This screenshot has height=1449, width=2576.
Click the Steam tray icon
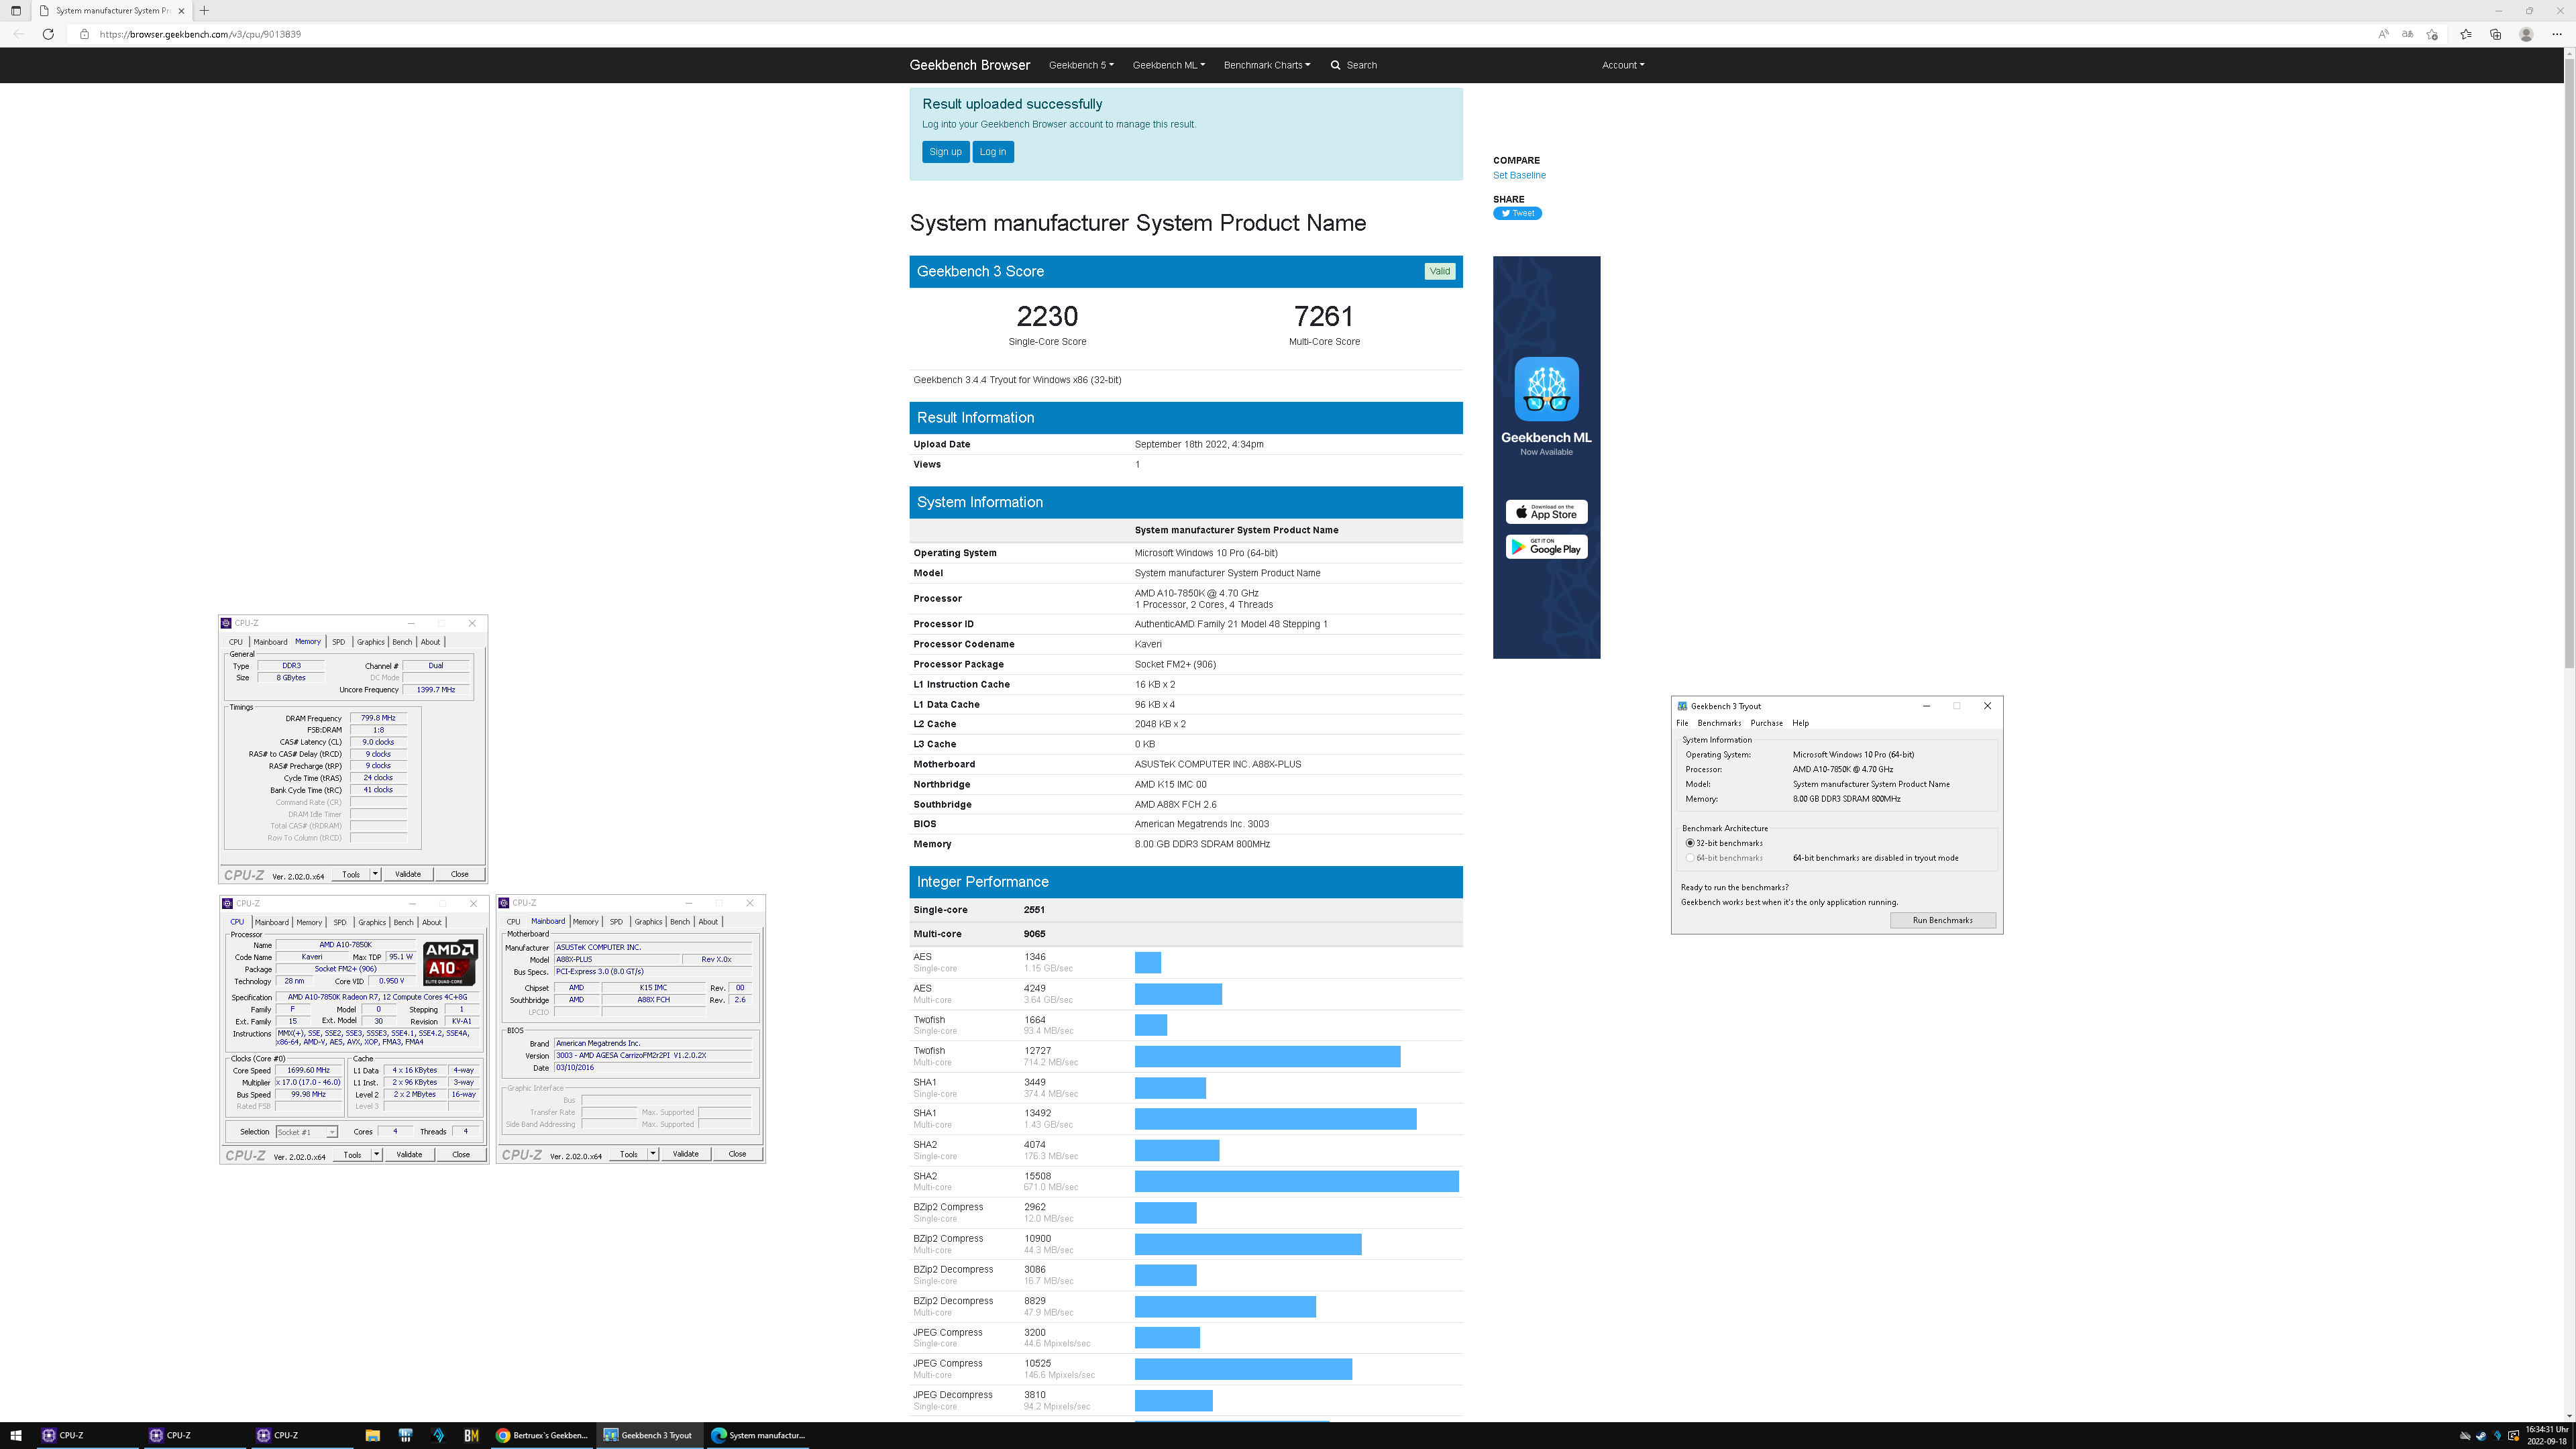(2481, 1436)
